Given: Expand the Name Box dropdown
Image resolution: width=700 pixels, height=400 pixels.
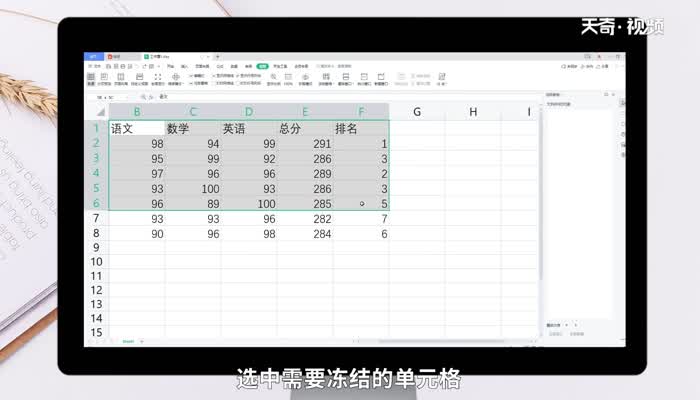Looking at the screenshot, I should point(126,97).
